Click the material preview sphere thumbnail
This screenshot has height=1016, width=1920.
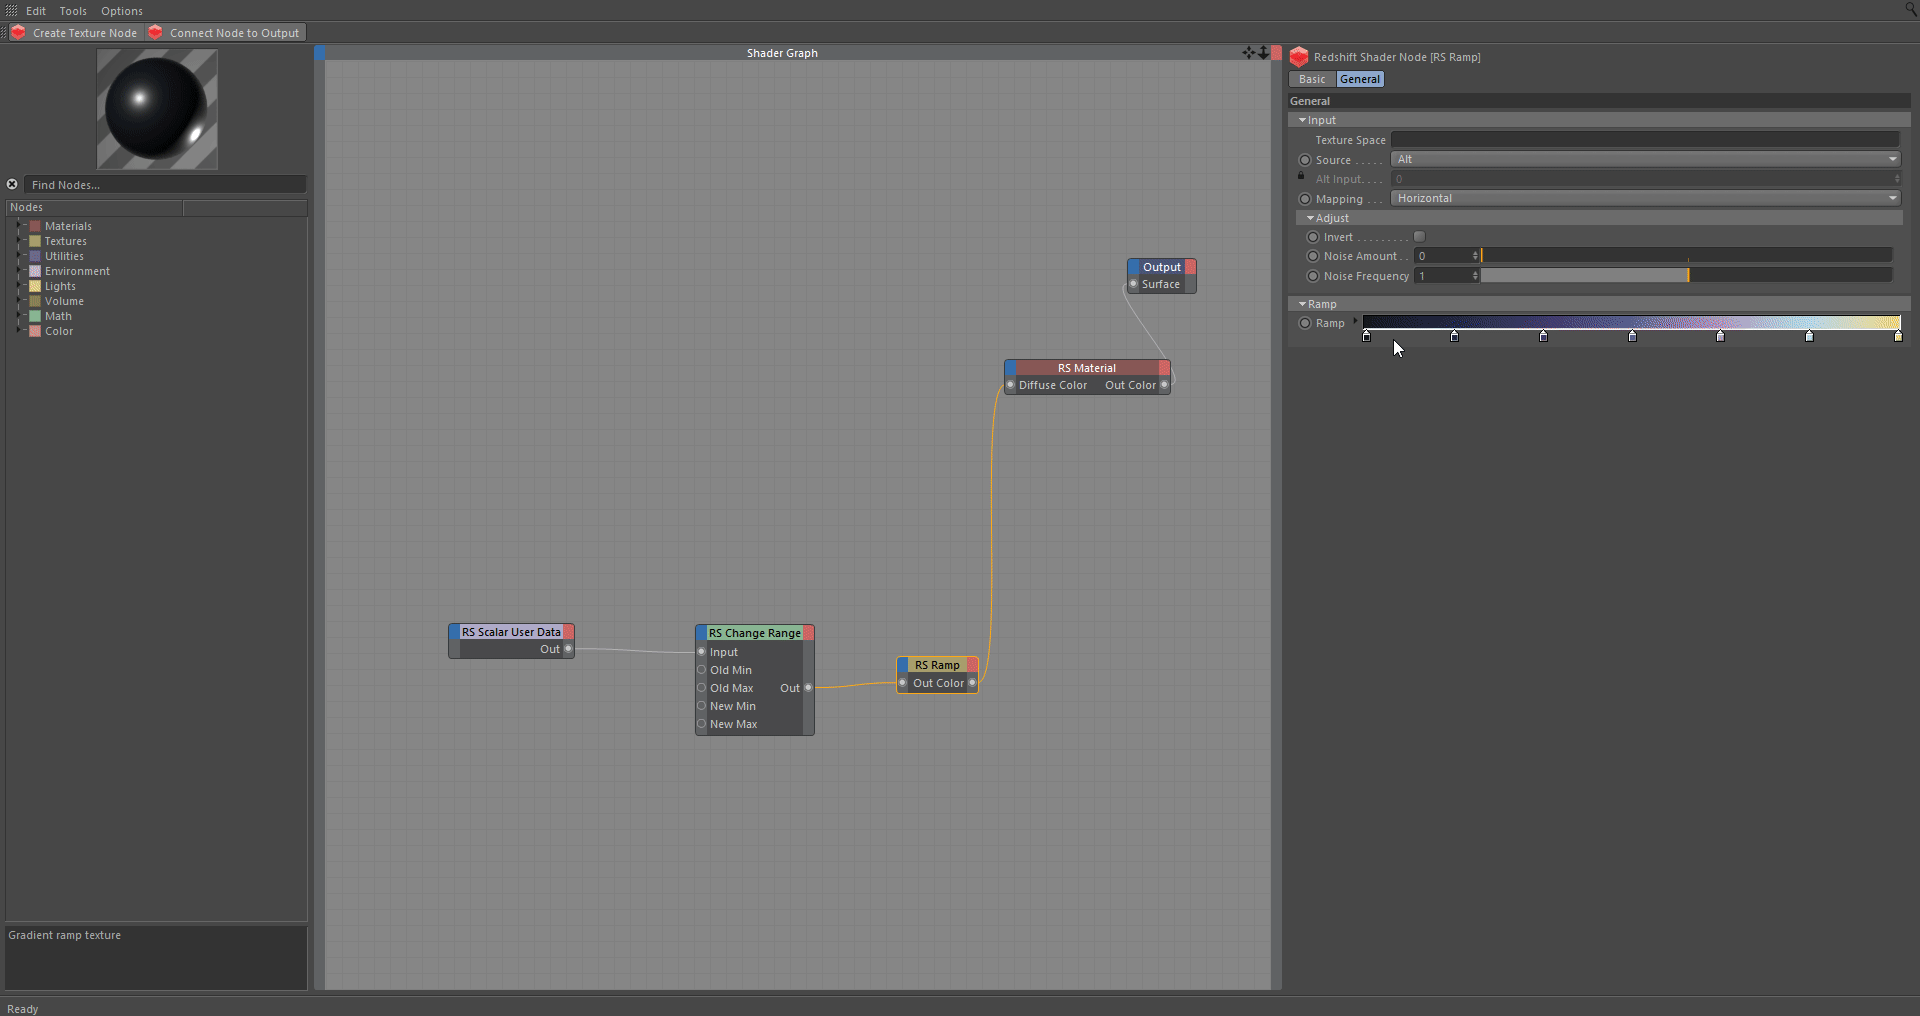[157, 109]
